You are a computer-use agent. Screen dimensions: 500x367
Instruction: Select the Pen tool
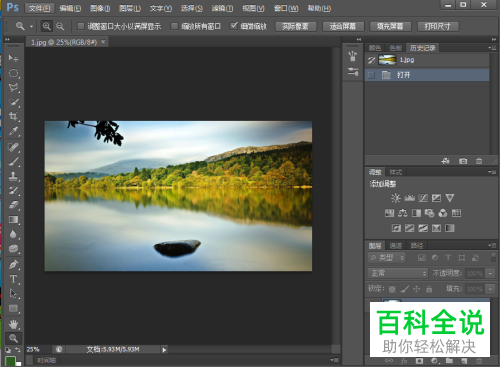(13, 264)
